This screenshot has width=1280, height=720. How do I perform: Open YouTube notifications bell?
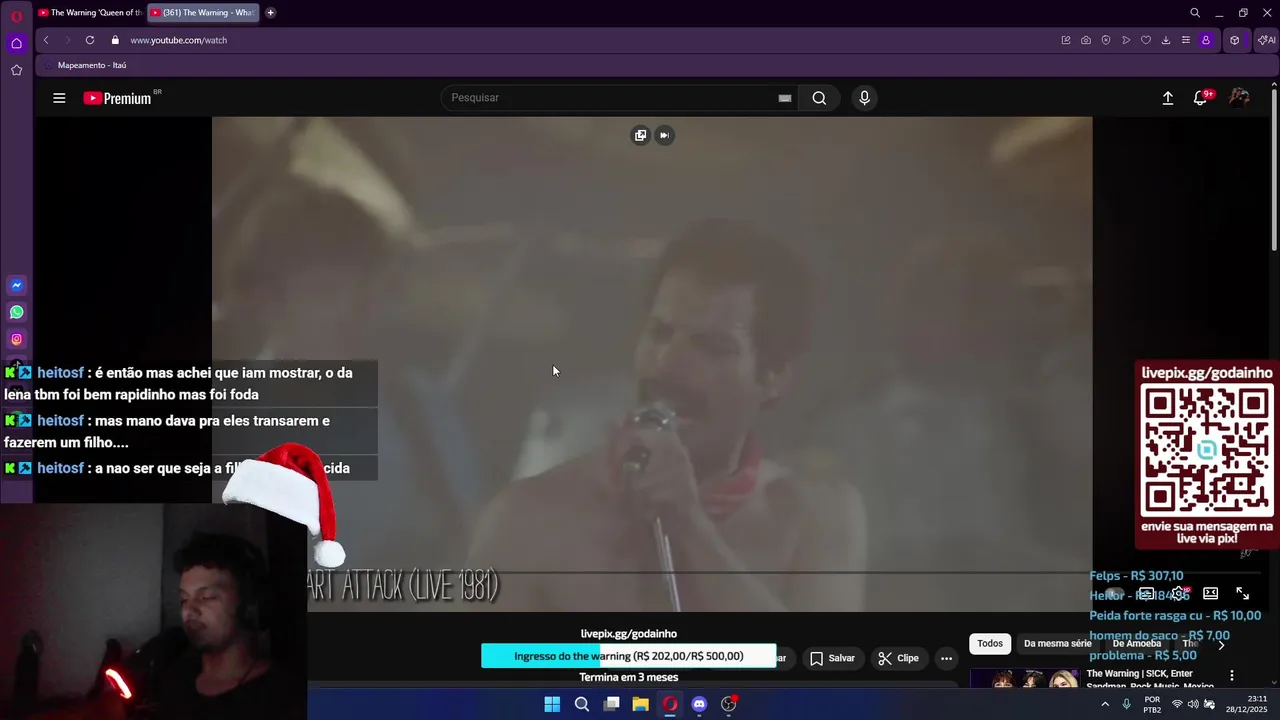tap(1201, 98)
